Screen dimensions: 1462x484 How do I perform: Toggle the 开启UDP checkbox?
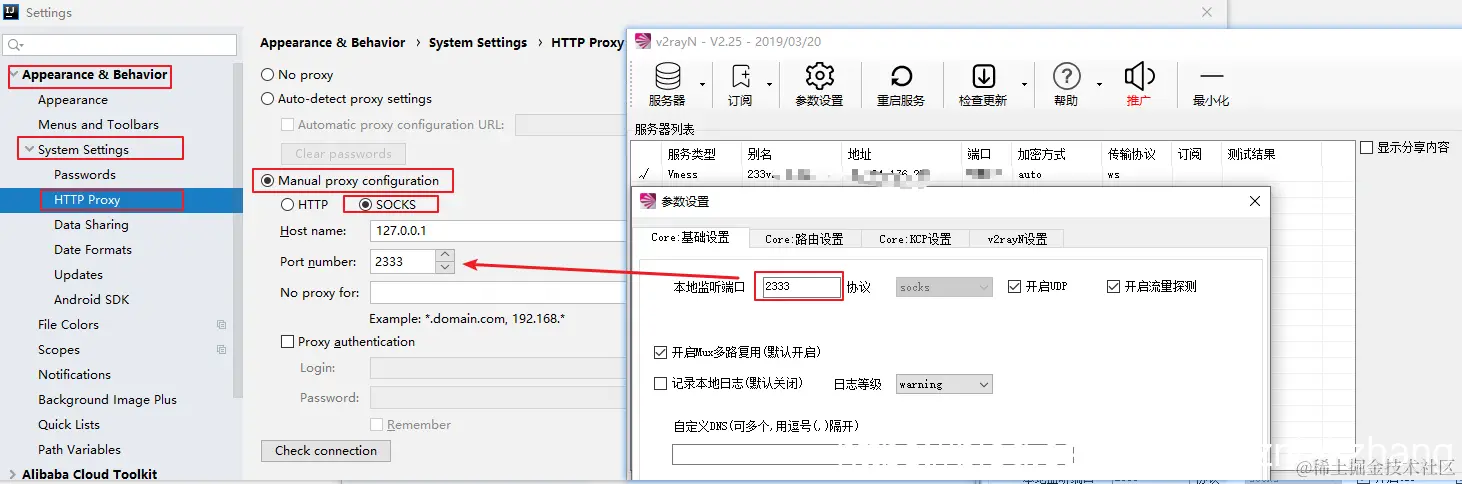(1015, 286)
